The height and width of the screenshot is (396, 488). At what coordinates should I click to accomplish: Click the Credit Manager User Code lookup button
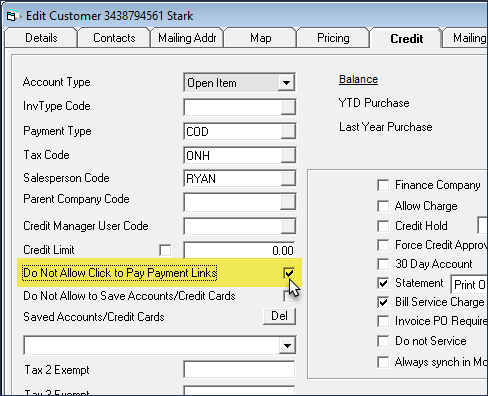pyautogui.click(x=288, y=226)
